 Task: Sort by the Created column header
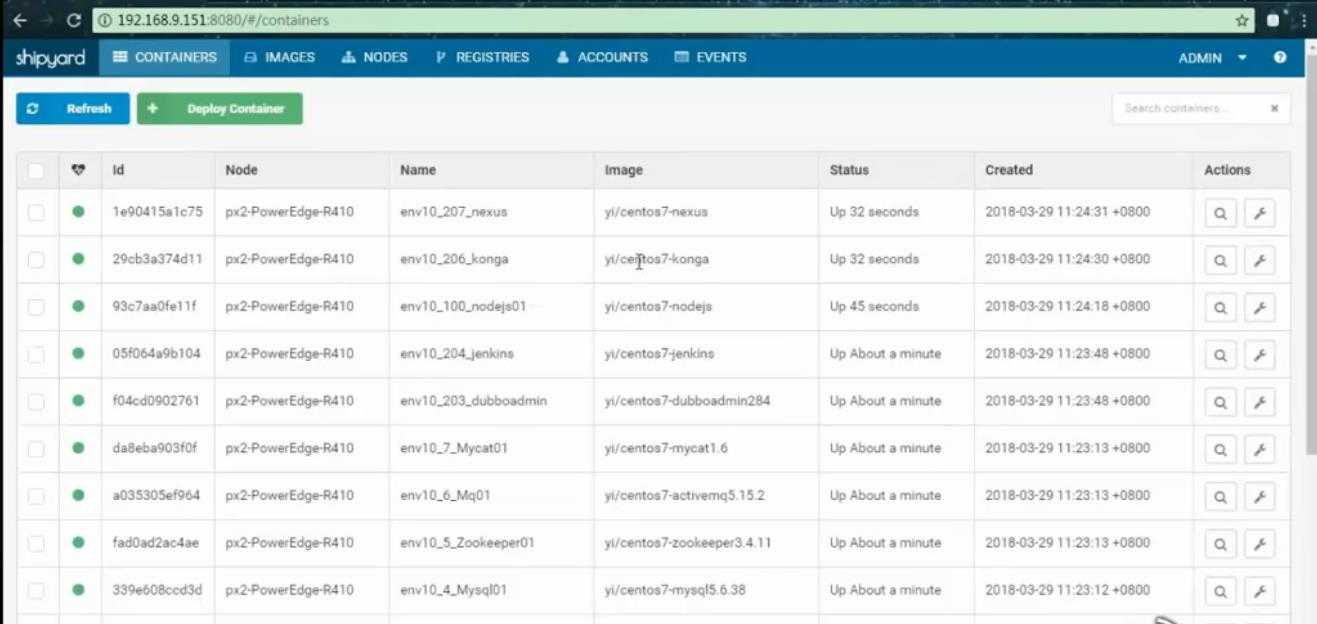click(x=1009, y=170)
